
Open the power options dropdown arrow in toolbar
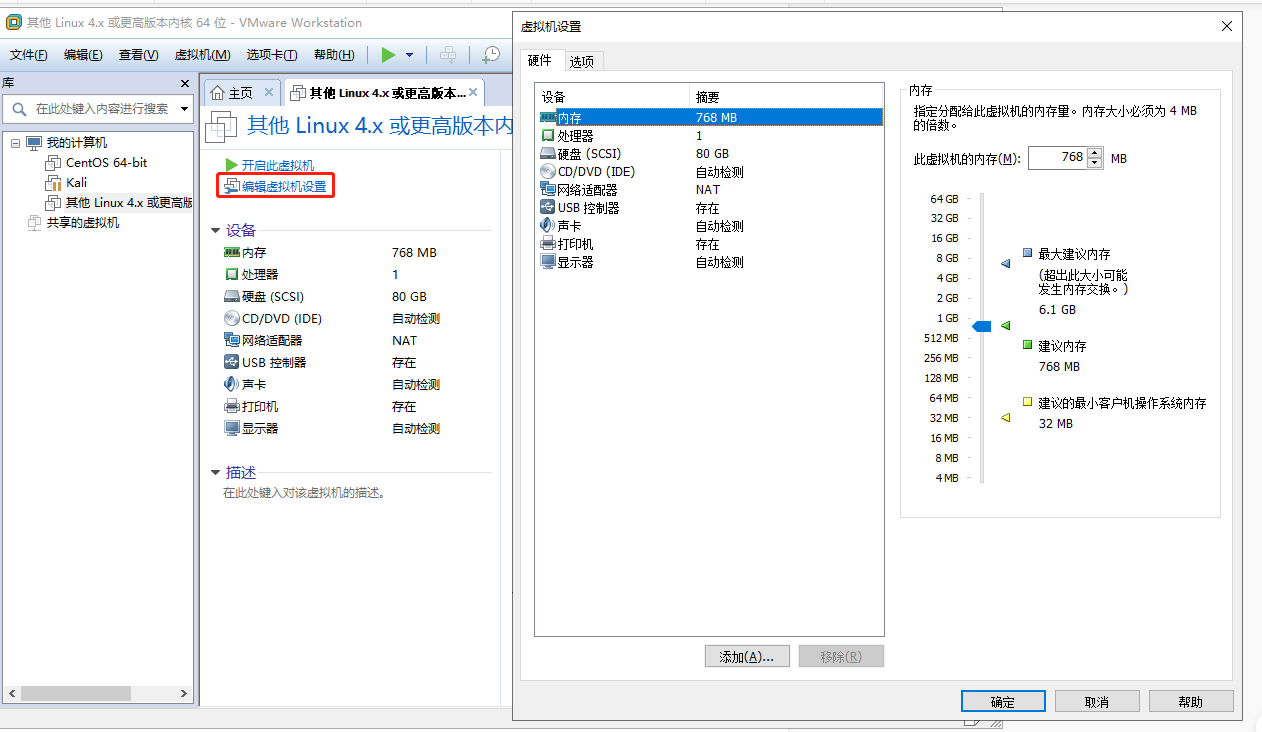[409, 55]
